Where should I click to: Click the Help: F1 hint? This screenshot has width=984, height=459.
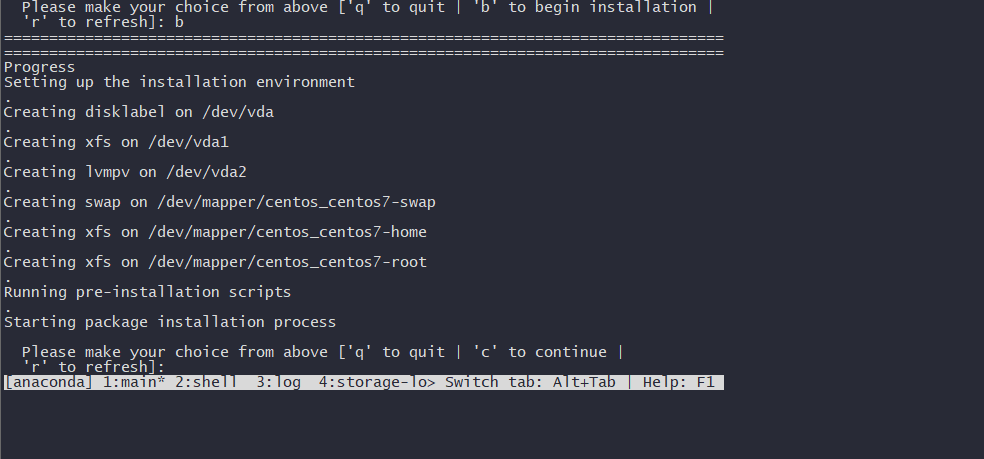pyautogui.click(x=679, y=382)
